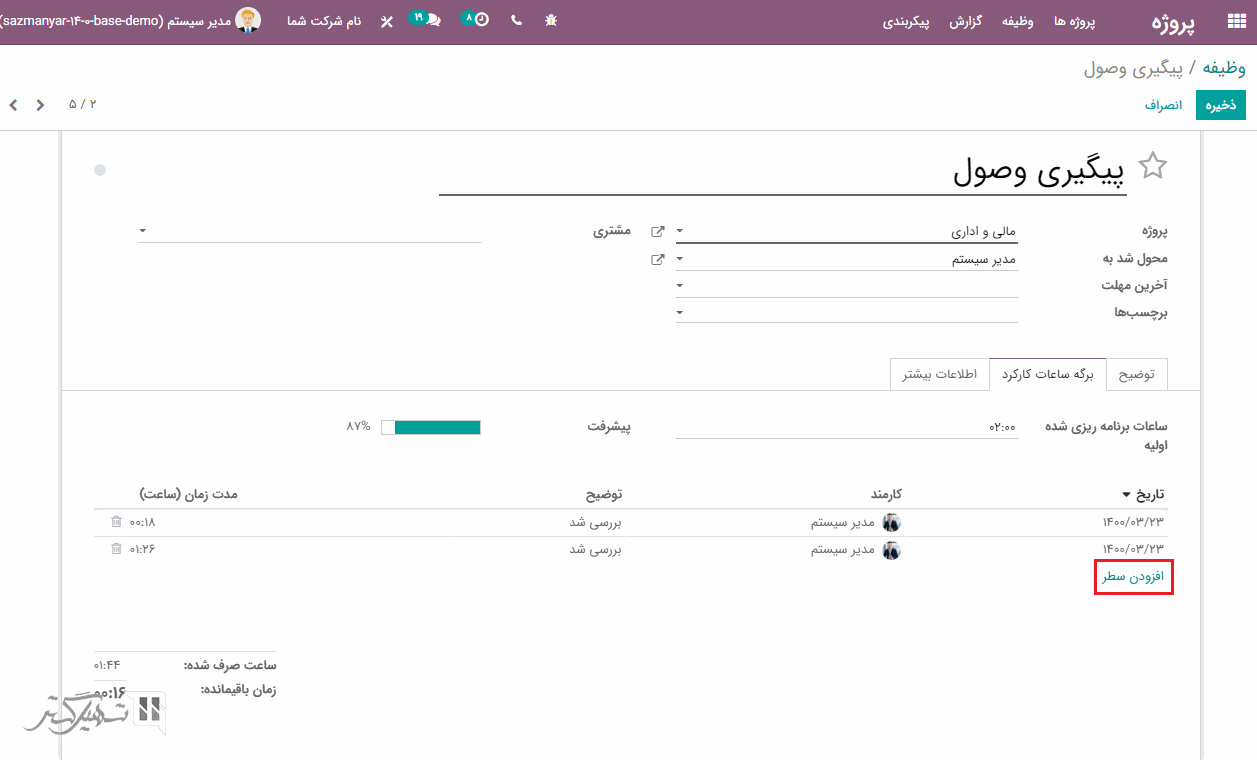Viewport: 1257px width, 760px height.
Task: Switch to the اطلاعات بیشتر tab
Action: pos(940,374)
